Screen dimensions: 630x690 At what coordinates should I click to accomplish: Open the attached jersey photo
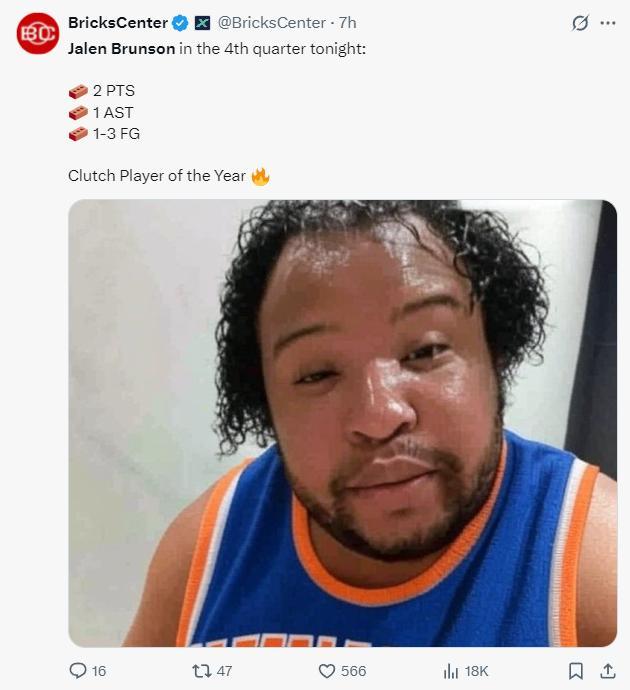342,423
